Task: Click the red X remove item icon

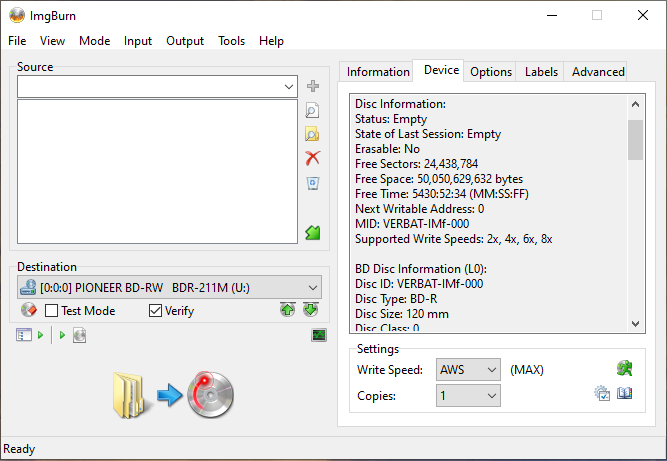Action: pos(313,158)
